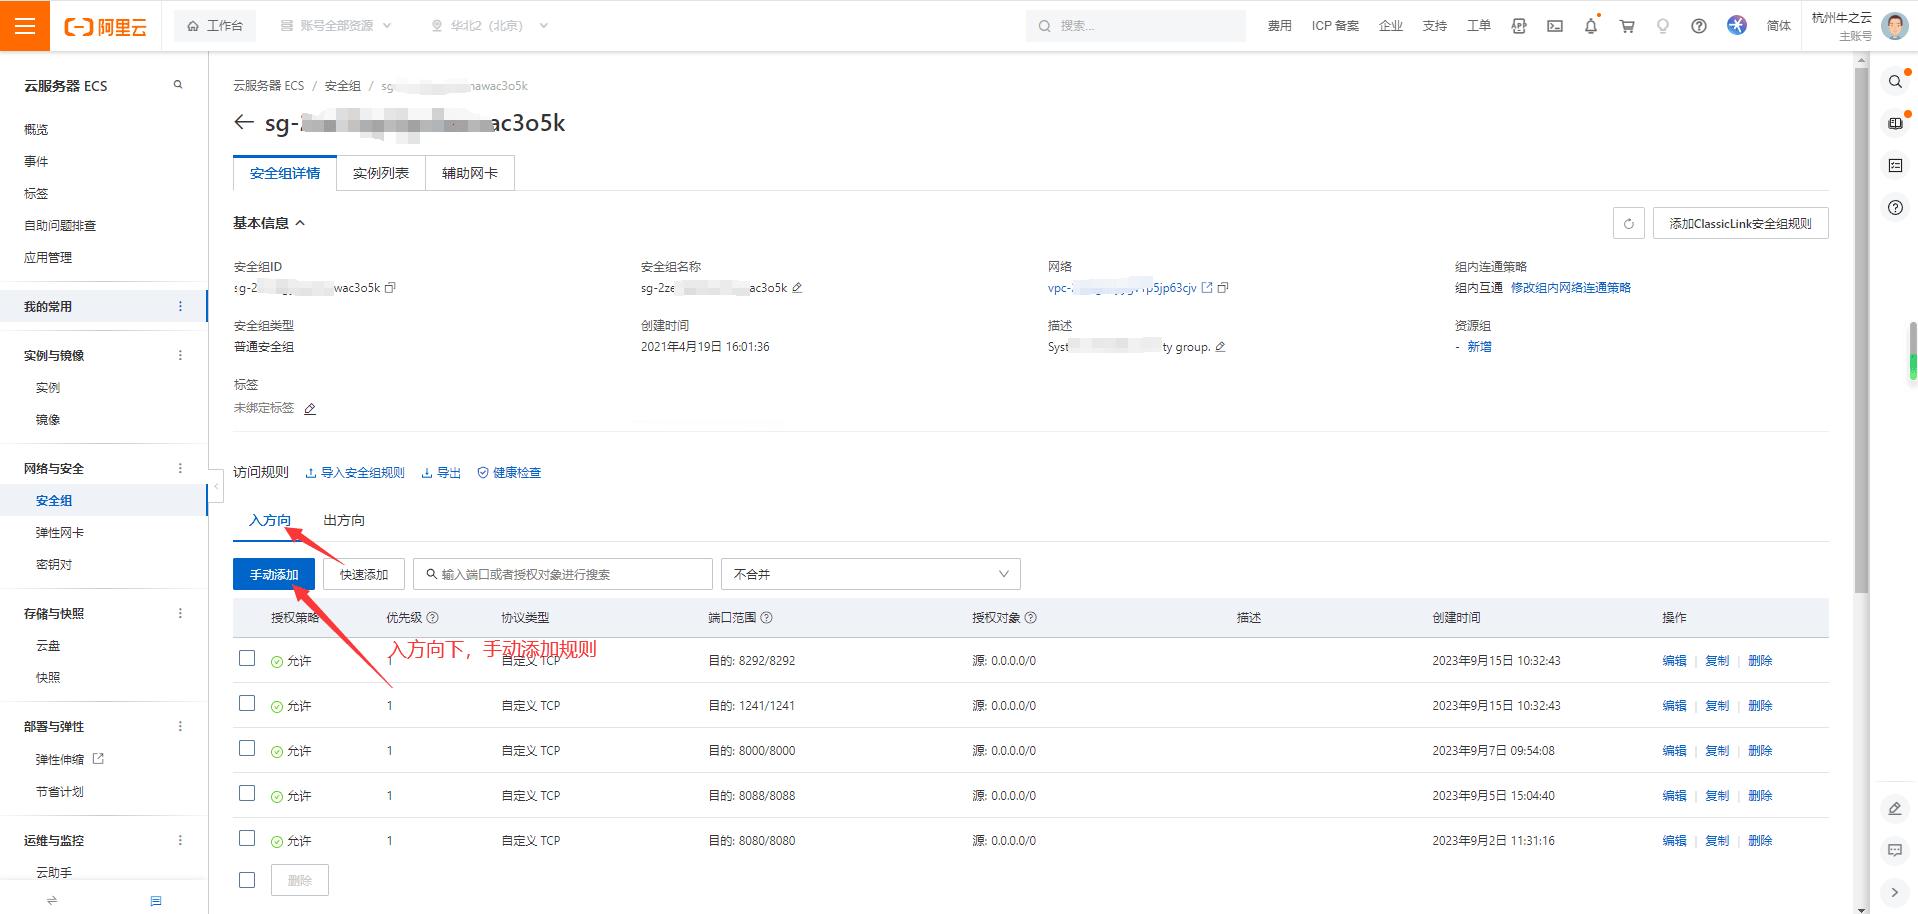The image size is (1918, 914).
Task: Check the box for port 8292 rule
Action: (x=247, y=658)
